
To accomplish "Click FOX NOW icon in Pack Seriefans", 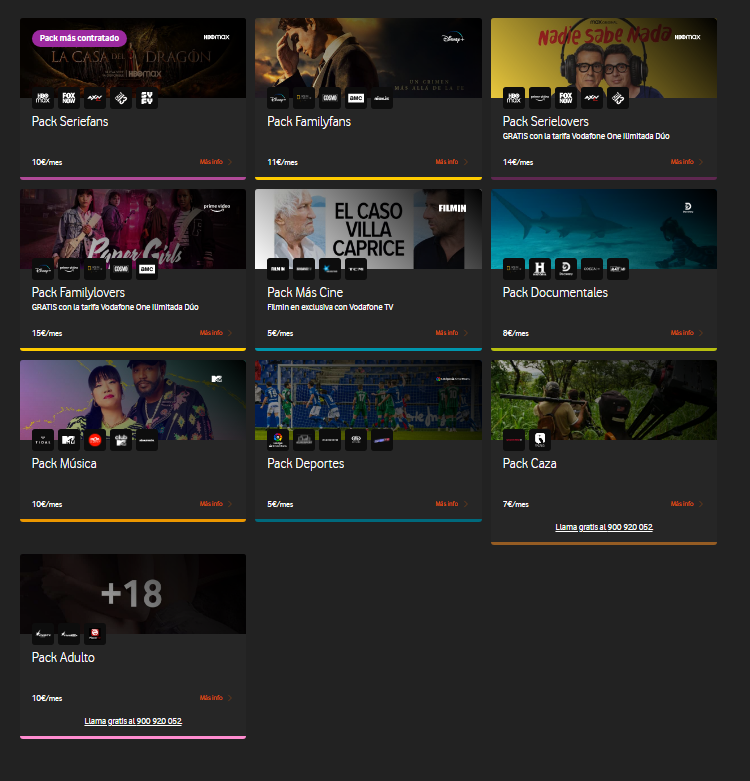I will pyautogui.click(x=69, y=98).
